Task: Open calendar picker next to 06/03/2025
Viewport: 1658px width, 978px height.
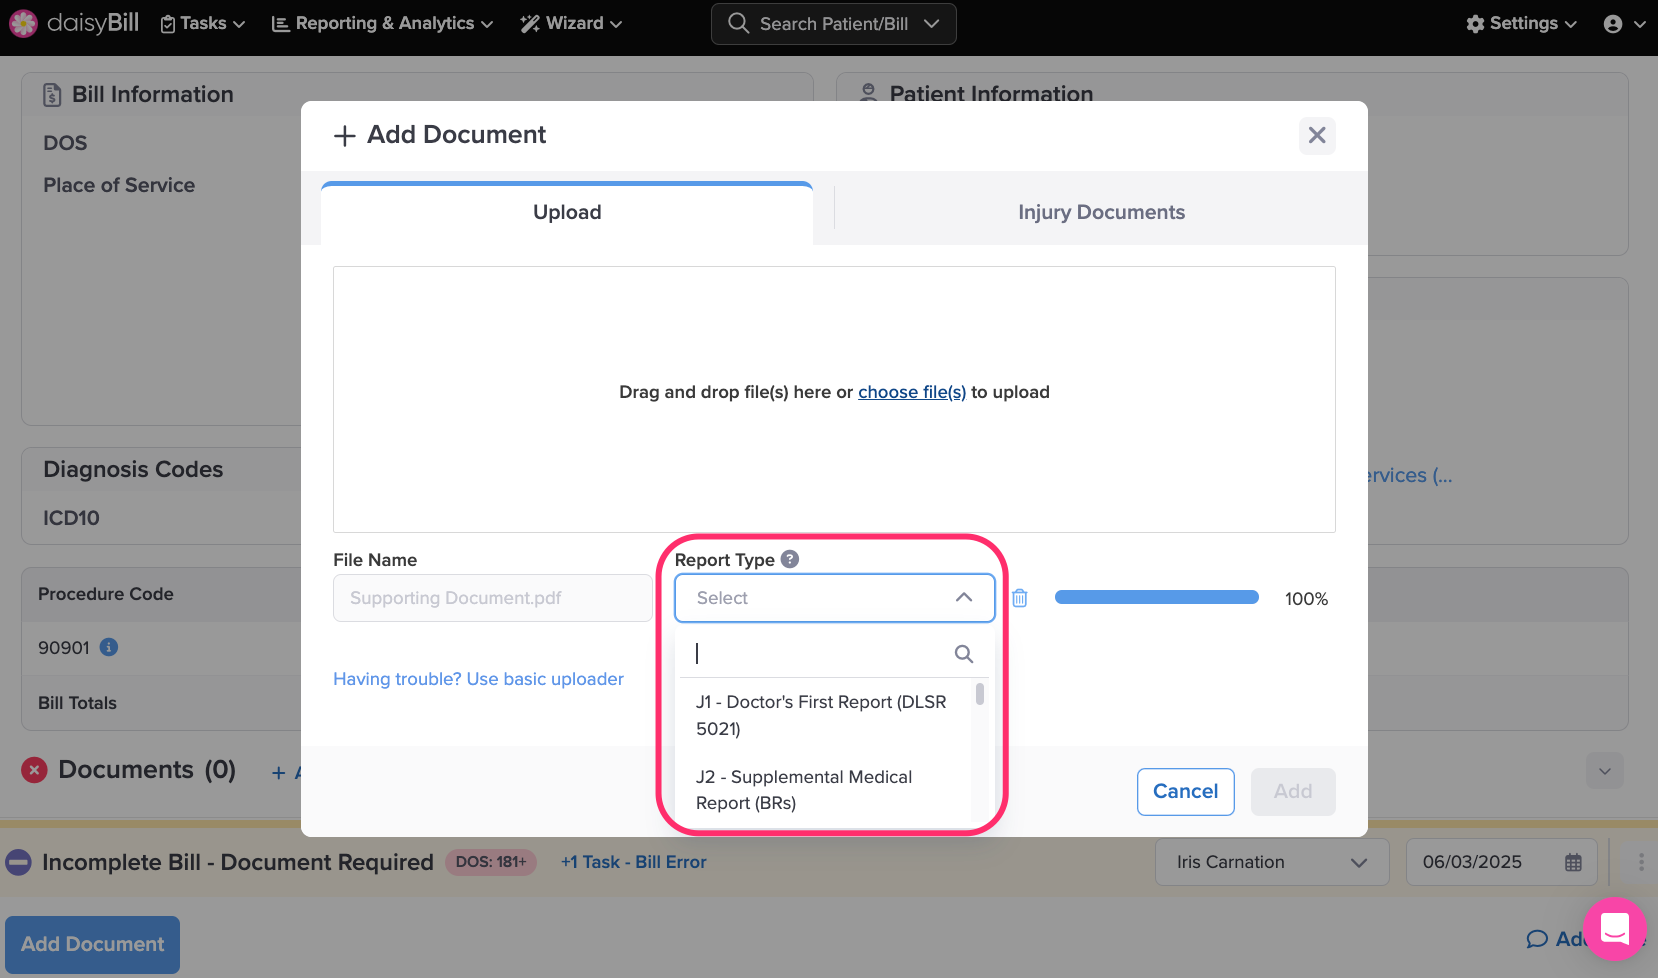Action: coord(1573,862)
